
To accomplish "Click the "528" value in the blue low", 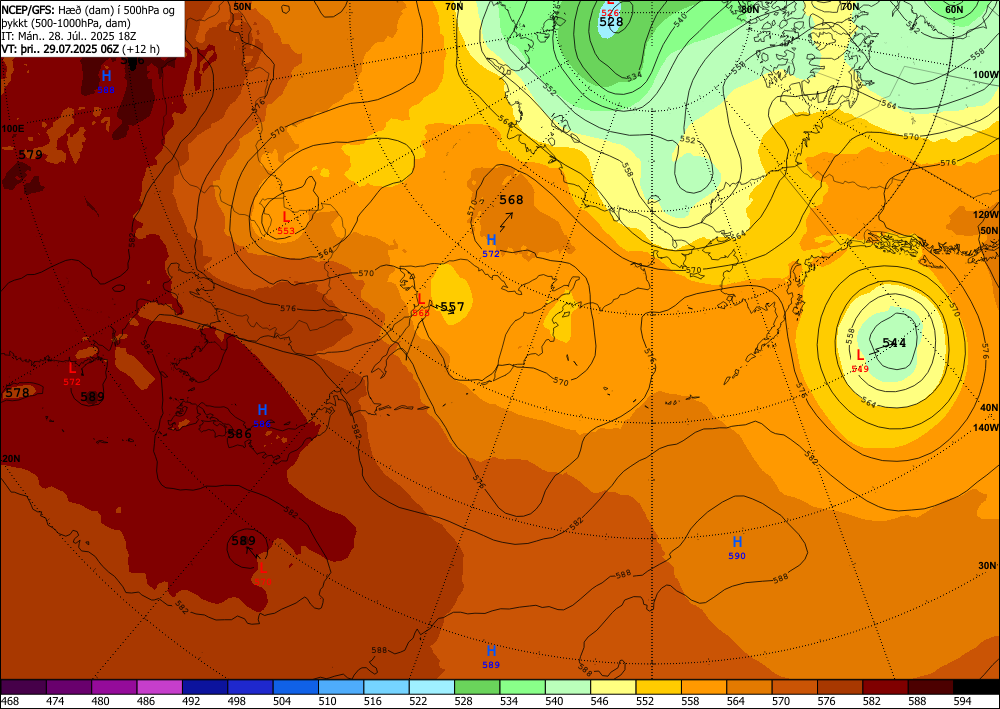I will (611, 22).
